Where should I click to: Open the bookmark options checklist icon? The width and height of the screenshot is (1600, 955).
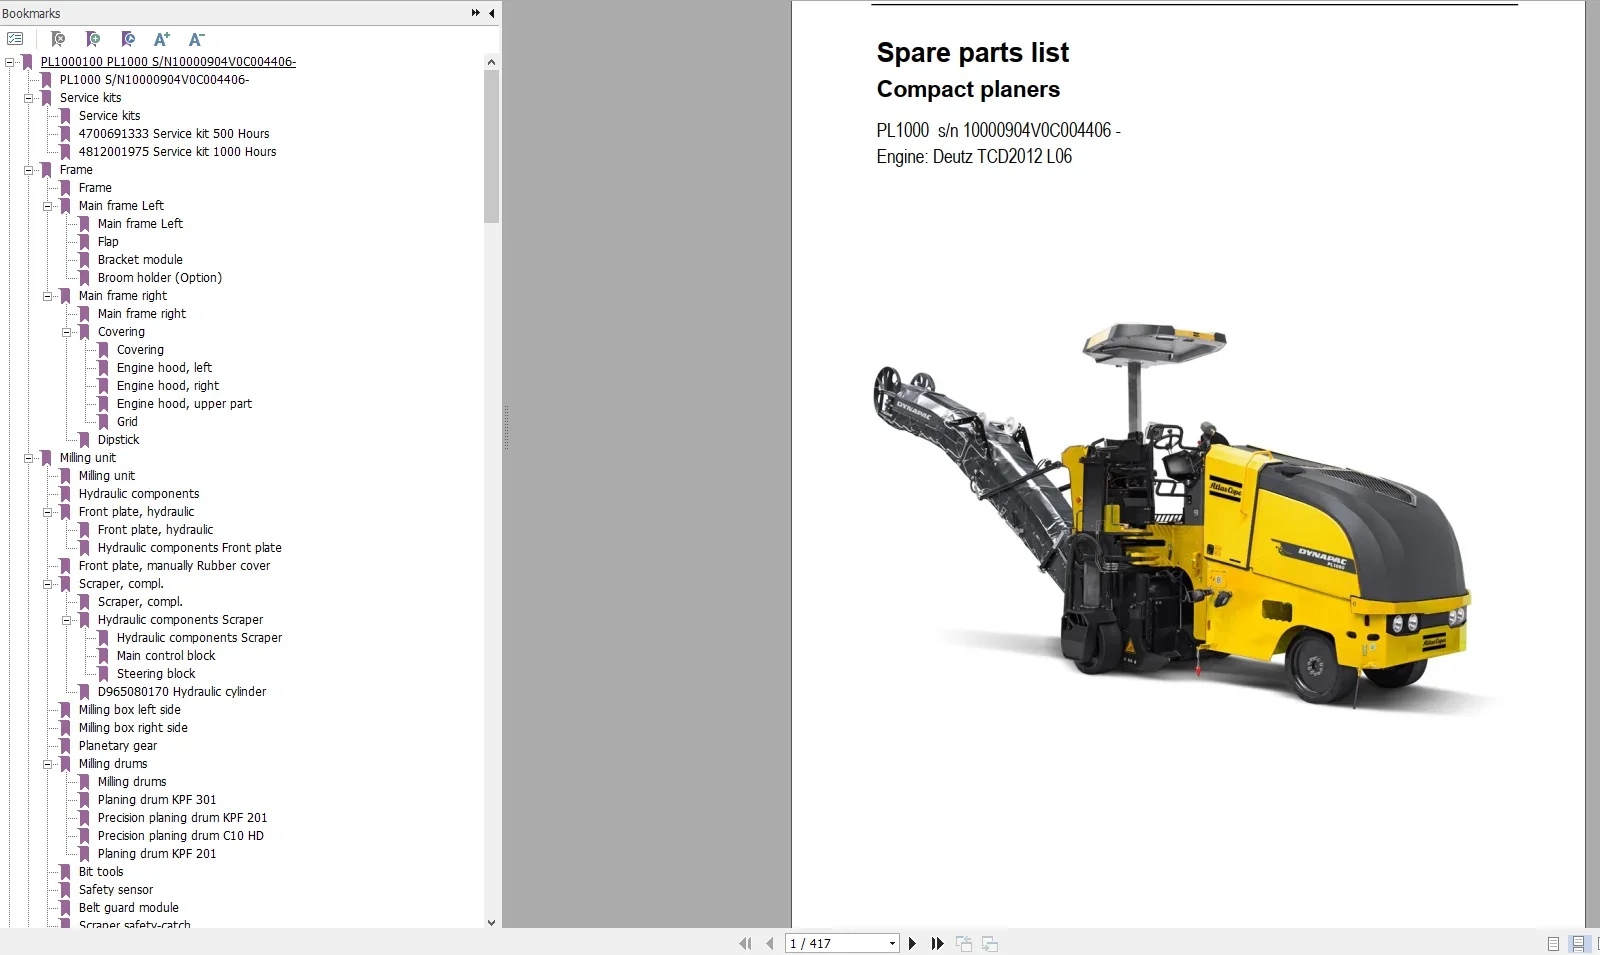pos(15,38)
